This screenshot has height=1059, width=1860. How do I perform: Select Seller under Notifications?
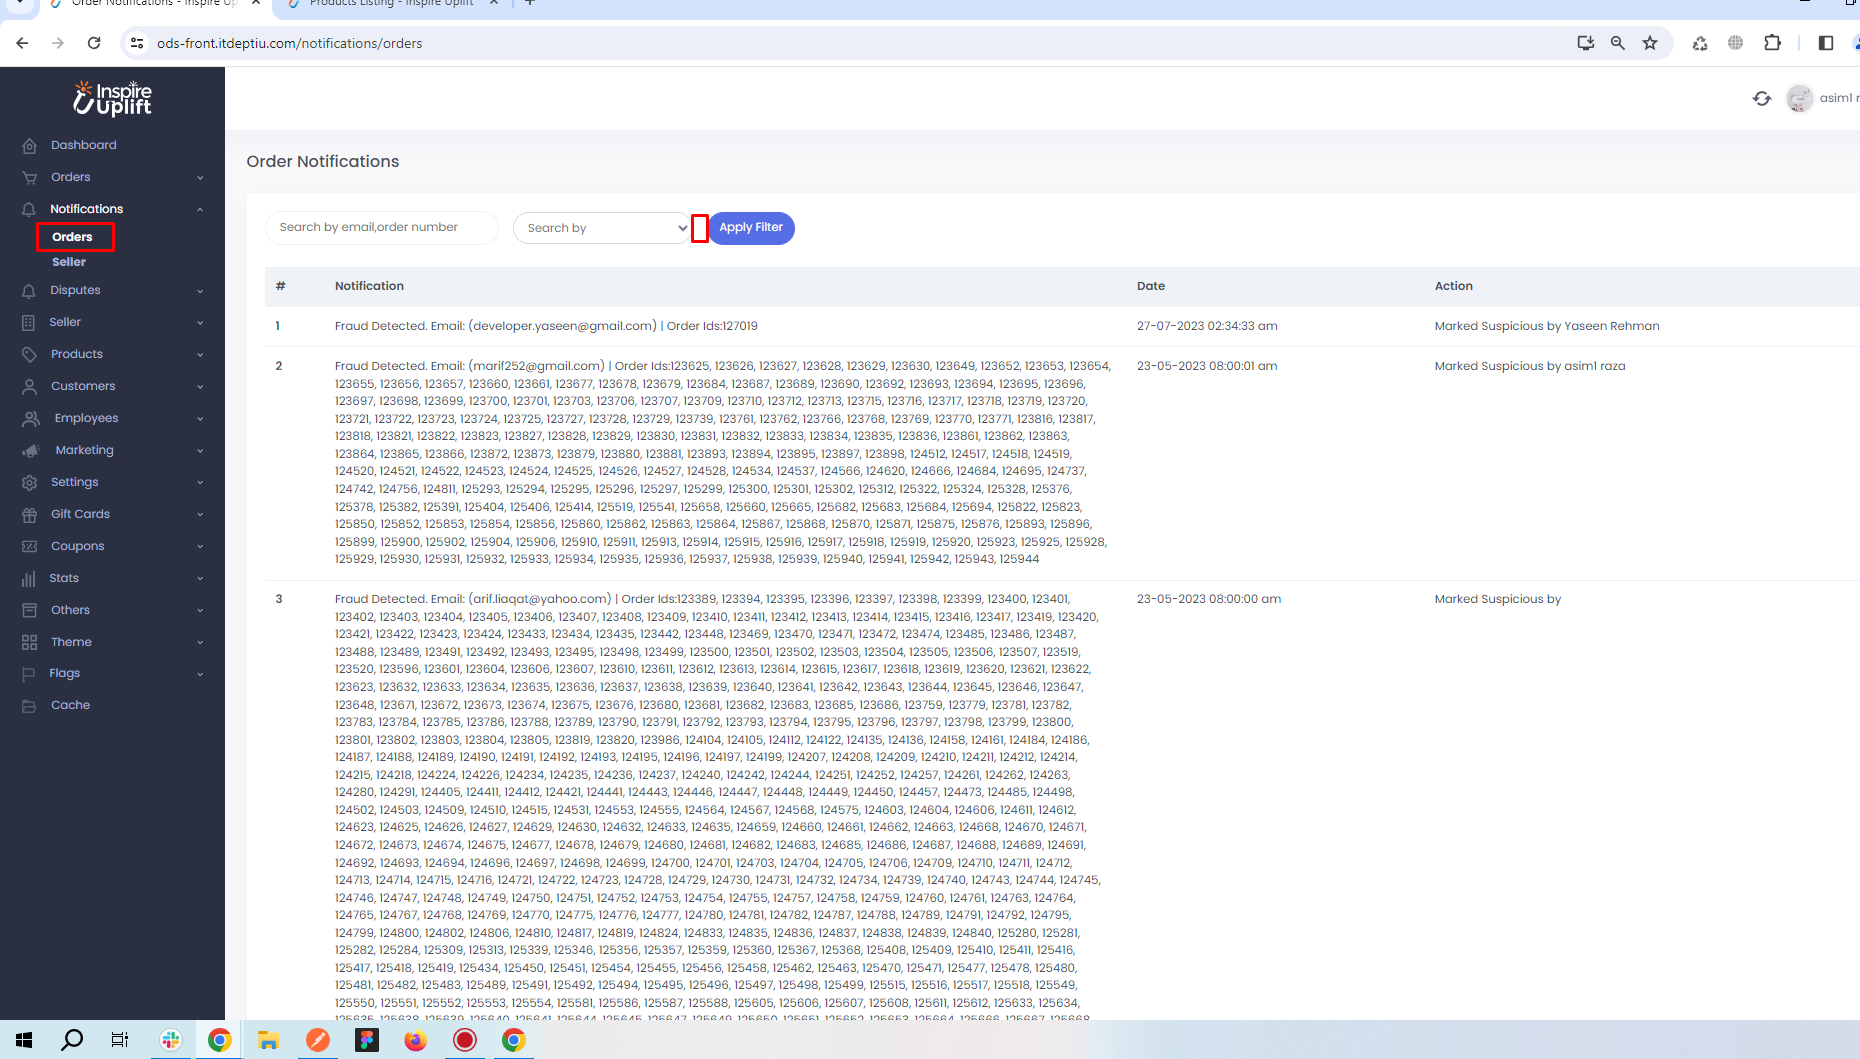pos(70,261)
